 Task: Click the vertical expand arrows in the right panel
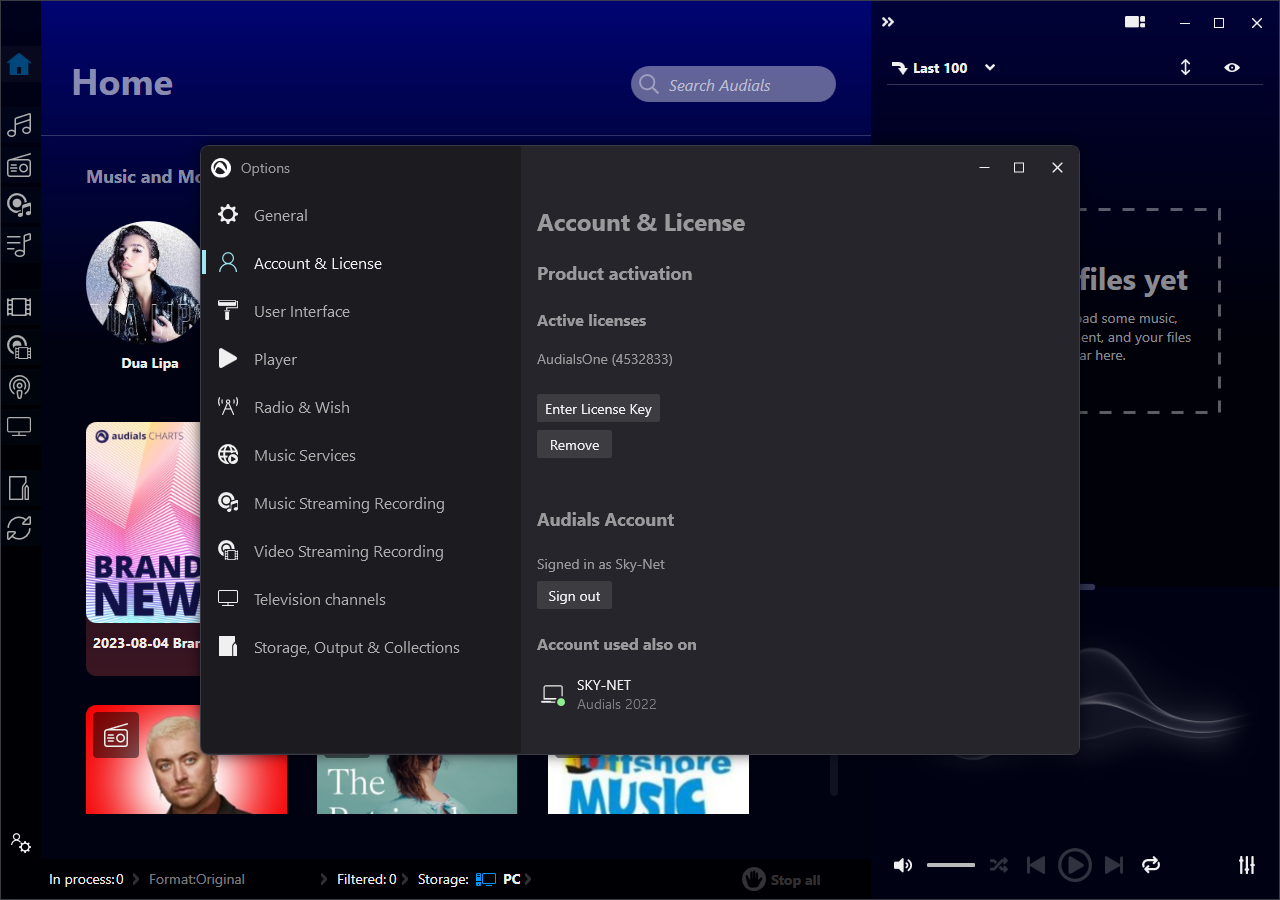1185,67
